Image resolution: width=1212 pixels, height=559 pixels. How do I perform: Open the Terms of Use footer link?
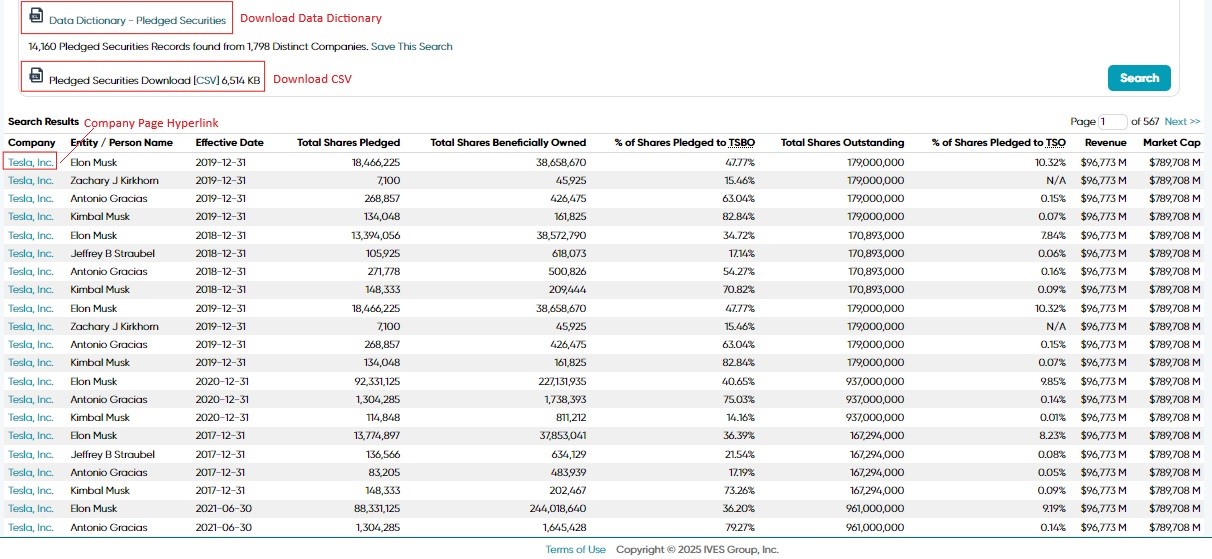575,549
